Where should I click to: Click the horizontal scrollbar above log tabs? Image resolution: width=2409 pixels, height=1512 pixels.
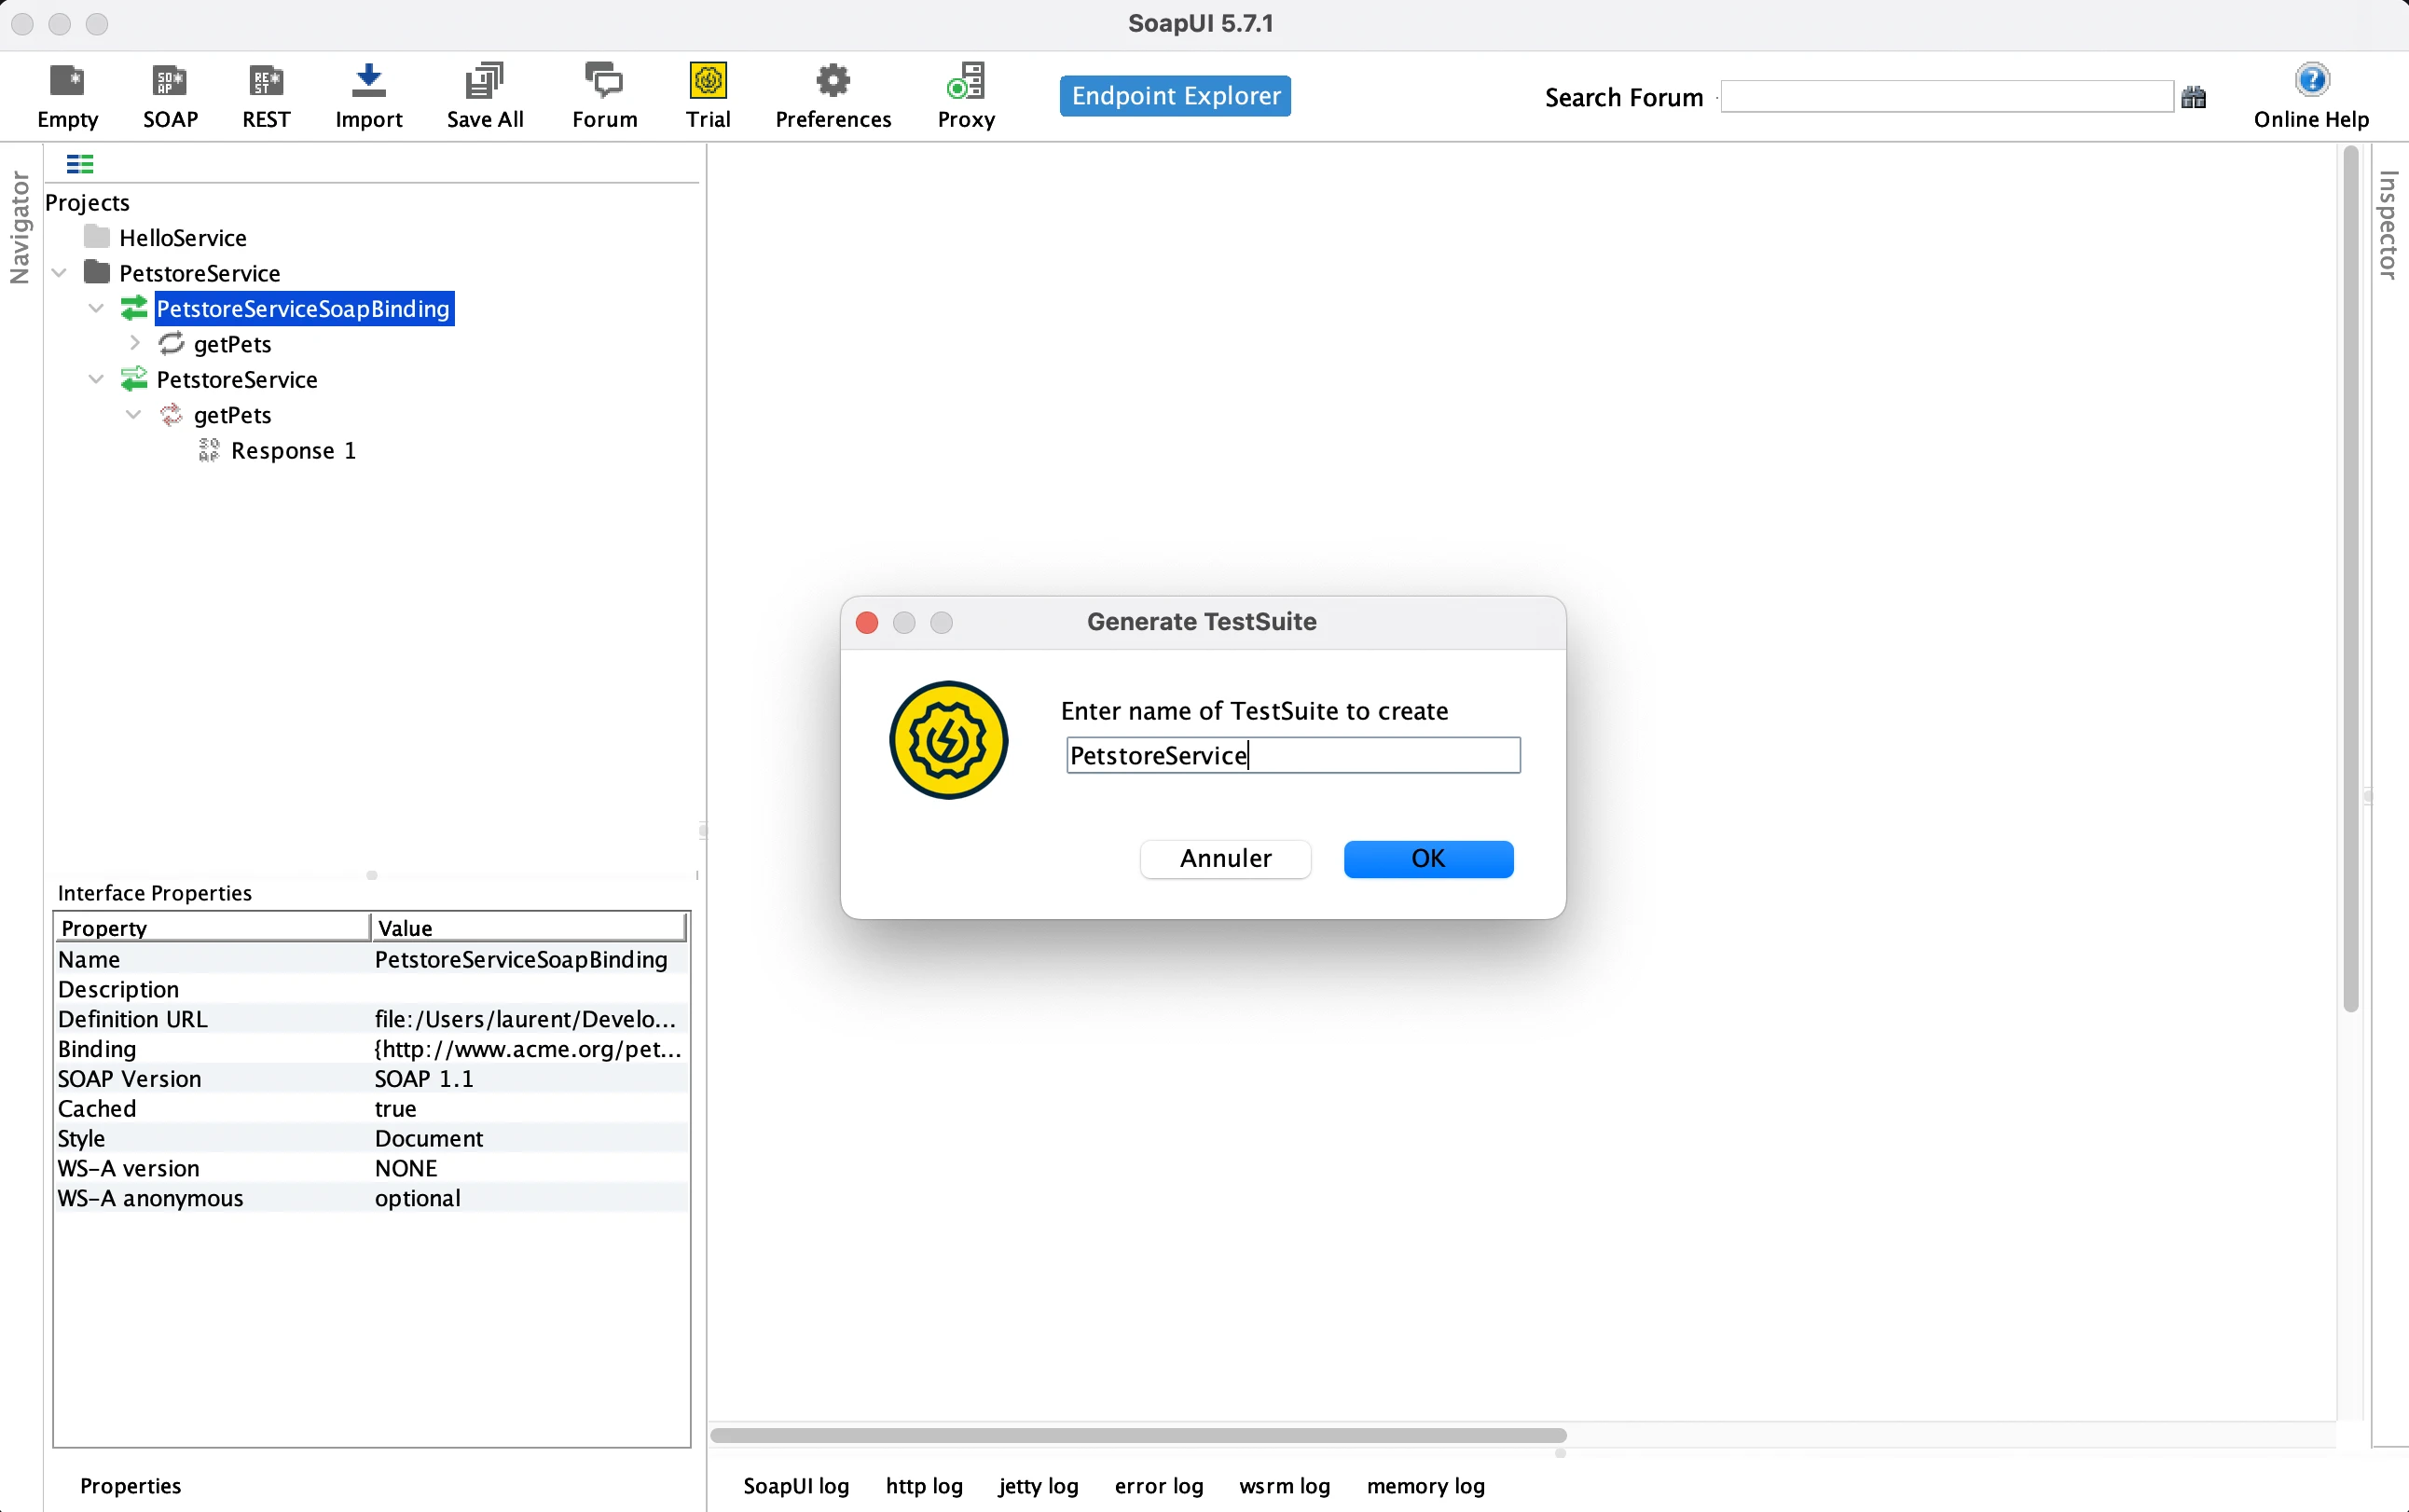[x=1137, y=1435]
